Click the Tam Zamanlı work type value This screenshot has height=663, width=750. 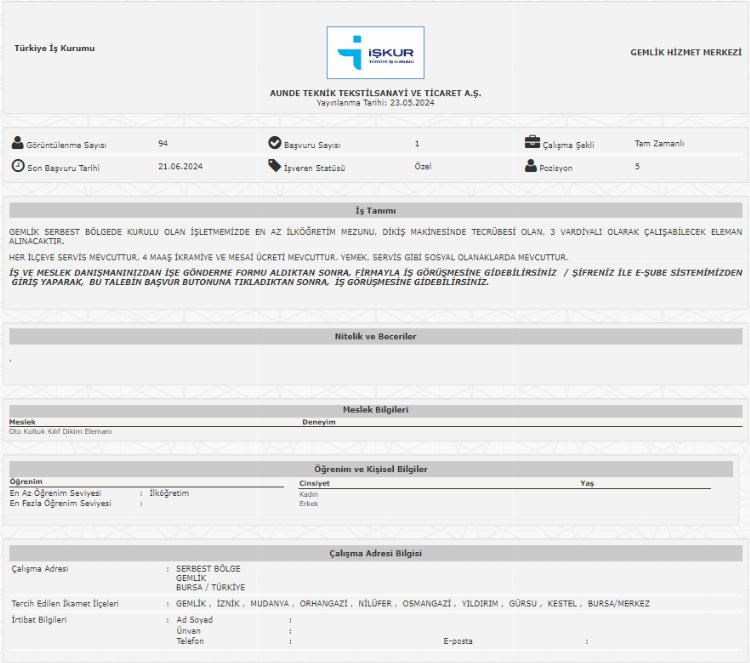(659, 144)
